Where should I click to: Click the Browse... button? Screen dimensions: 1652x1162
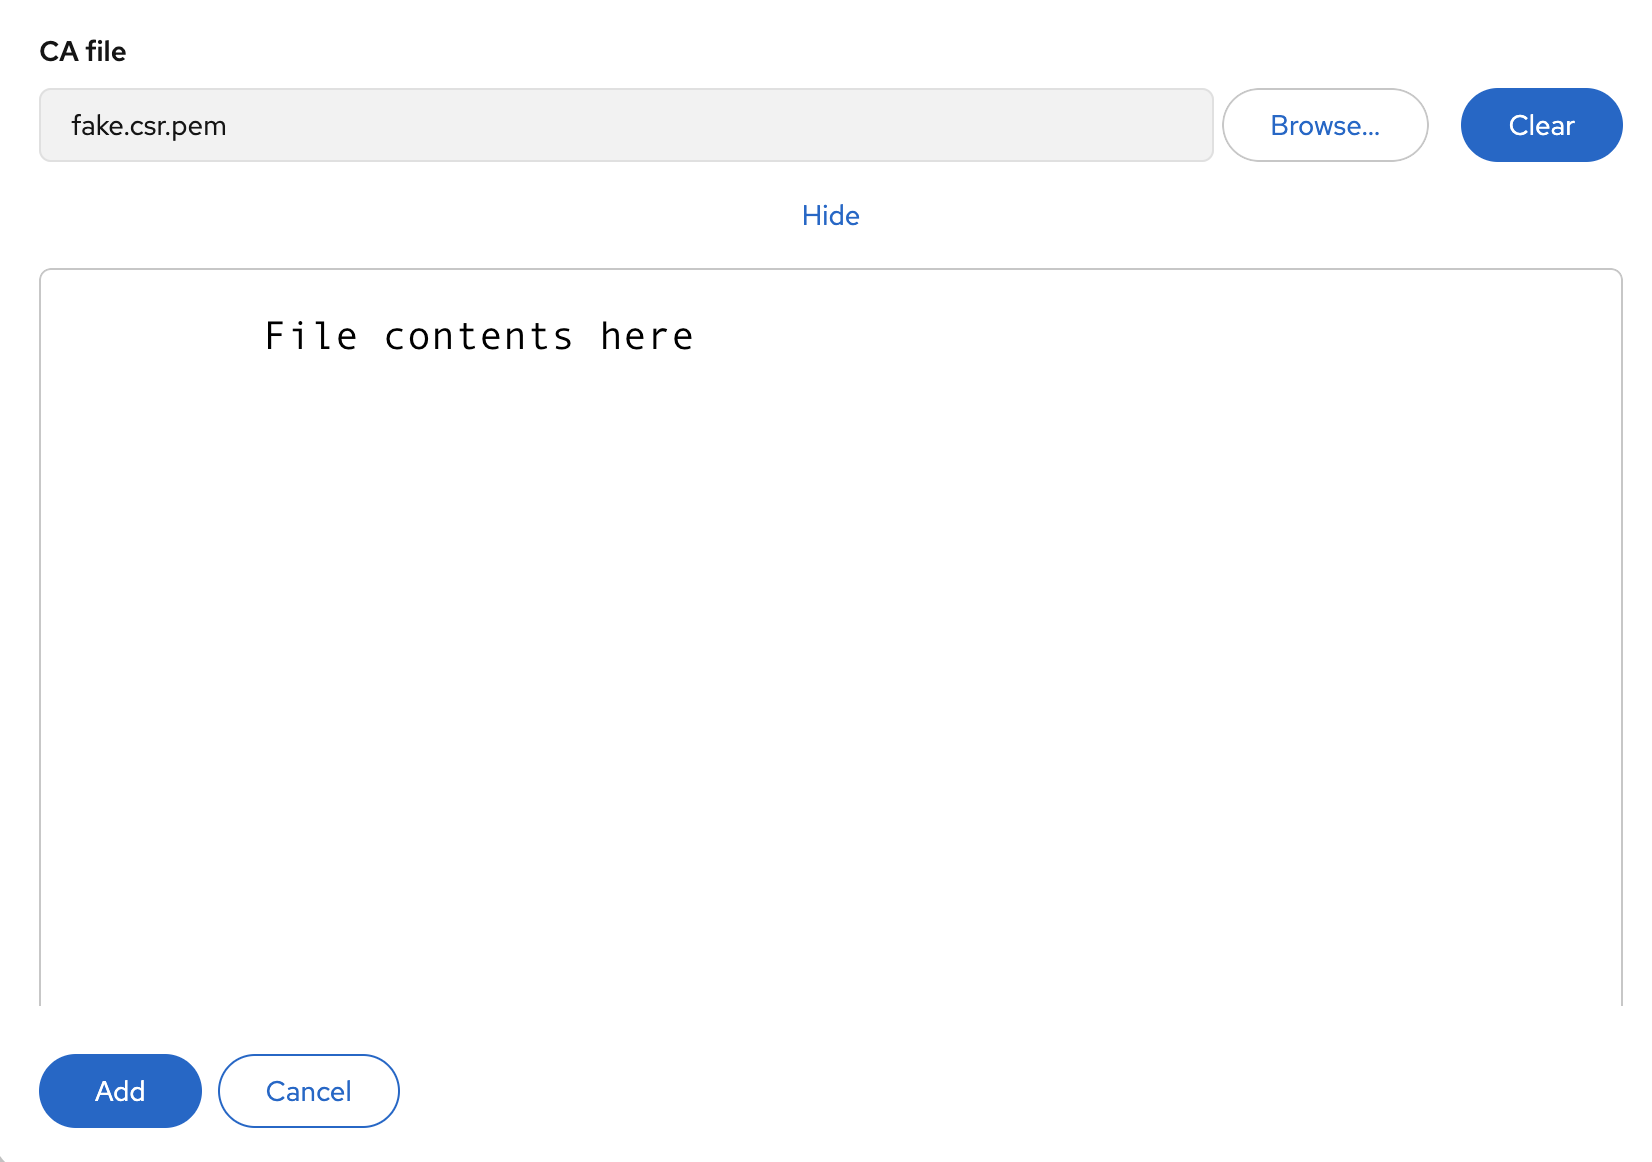point(1325,125)
